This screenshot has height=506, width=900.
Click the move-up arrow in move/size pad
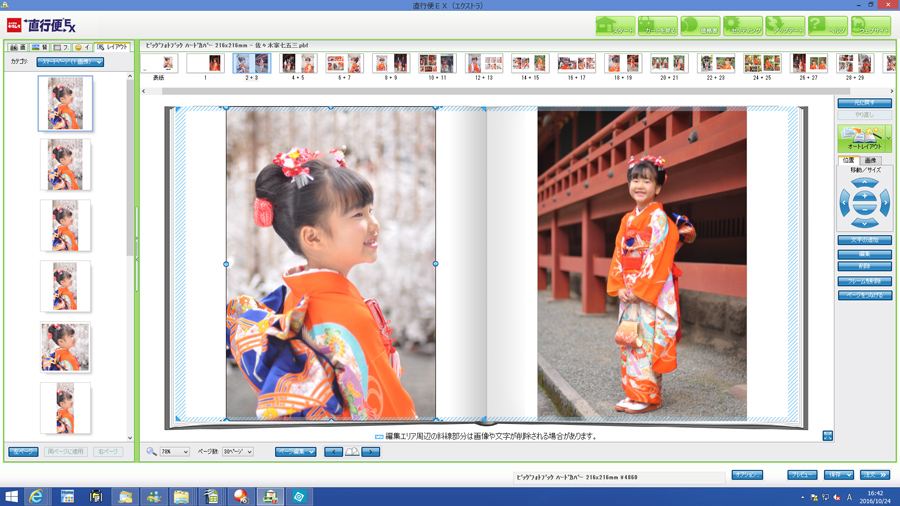(864, 183)
